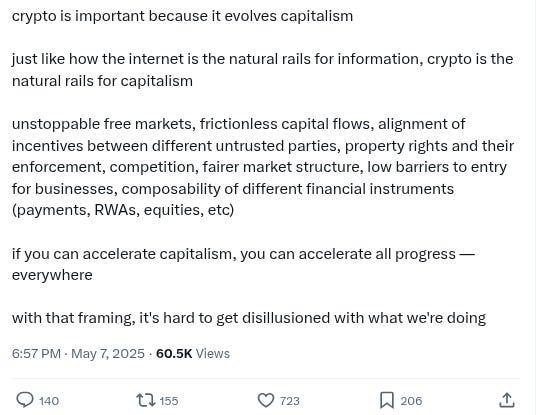Image resolution: width=536 pixels, height=415 pixels.
Task: Click the 'natural rails for capitalism' line
Action: click(102, 81)
